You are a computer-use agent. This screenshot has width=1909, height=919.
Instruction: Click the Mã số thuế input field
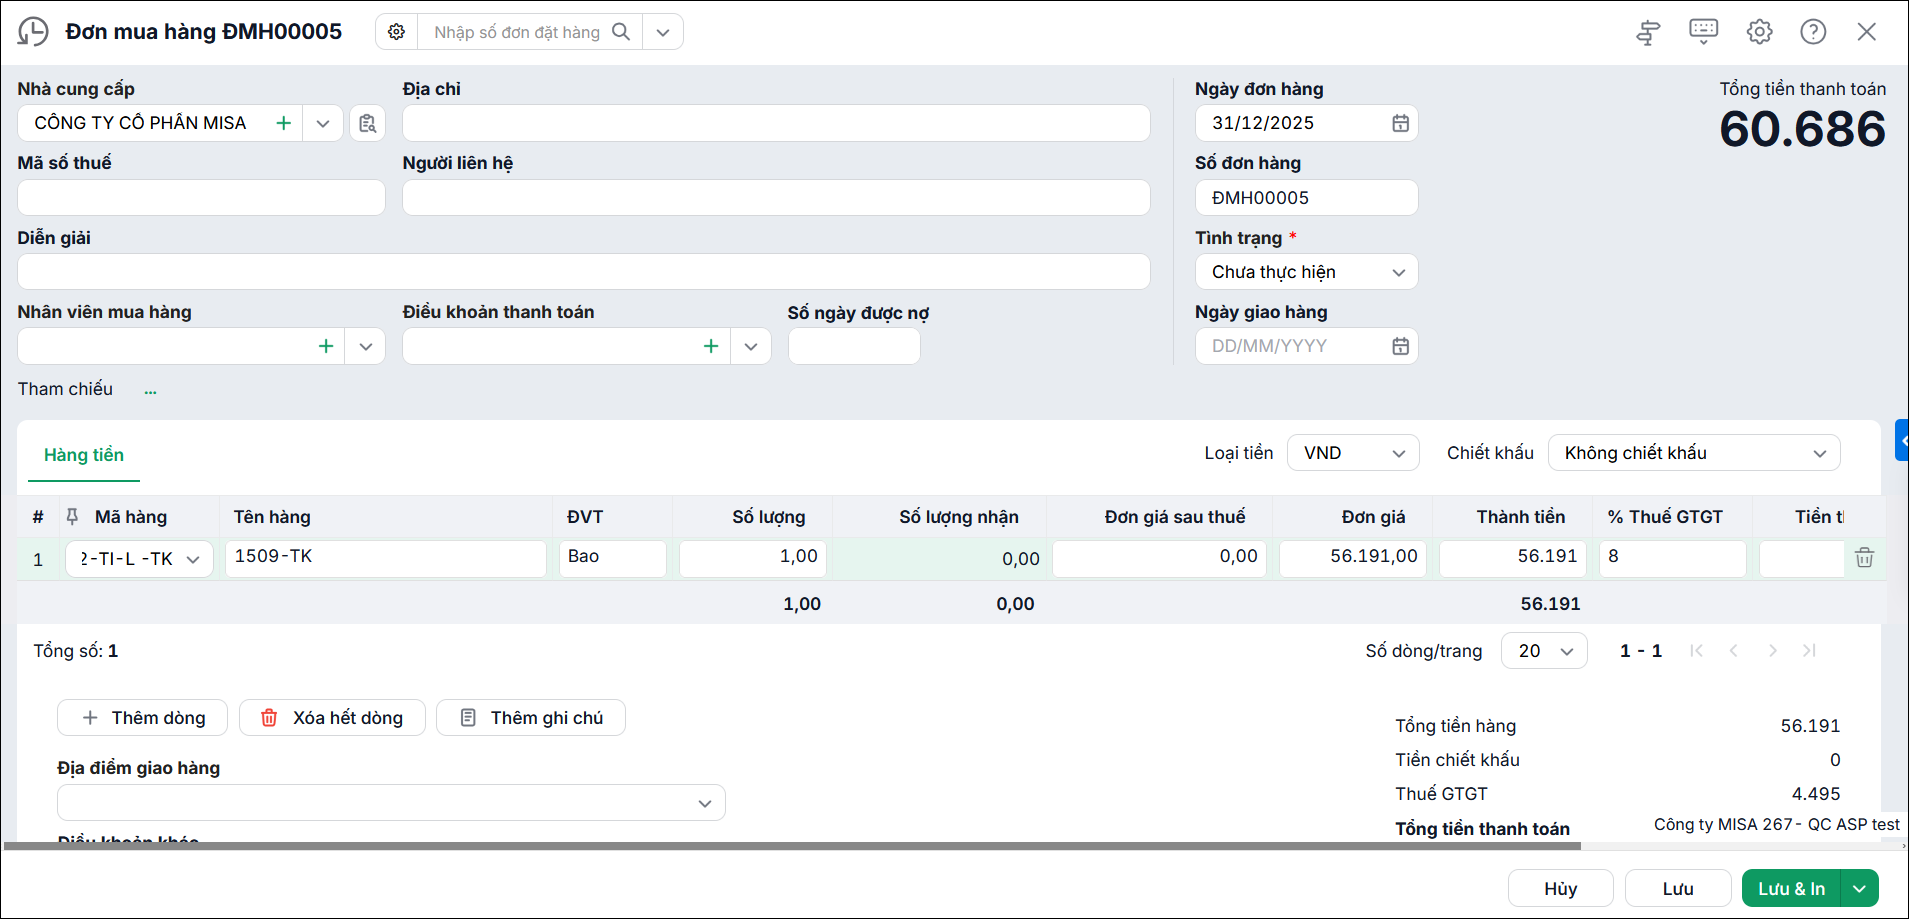coord(201,197)
